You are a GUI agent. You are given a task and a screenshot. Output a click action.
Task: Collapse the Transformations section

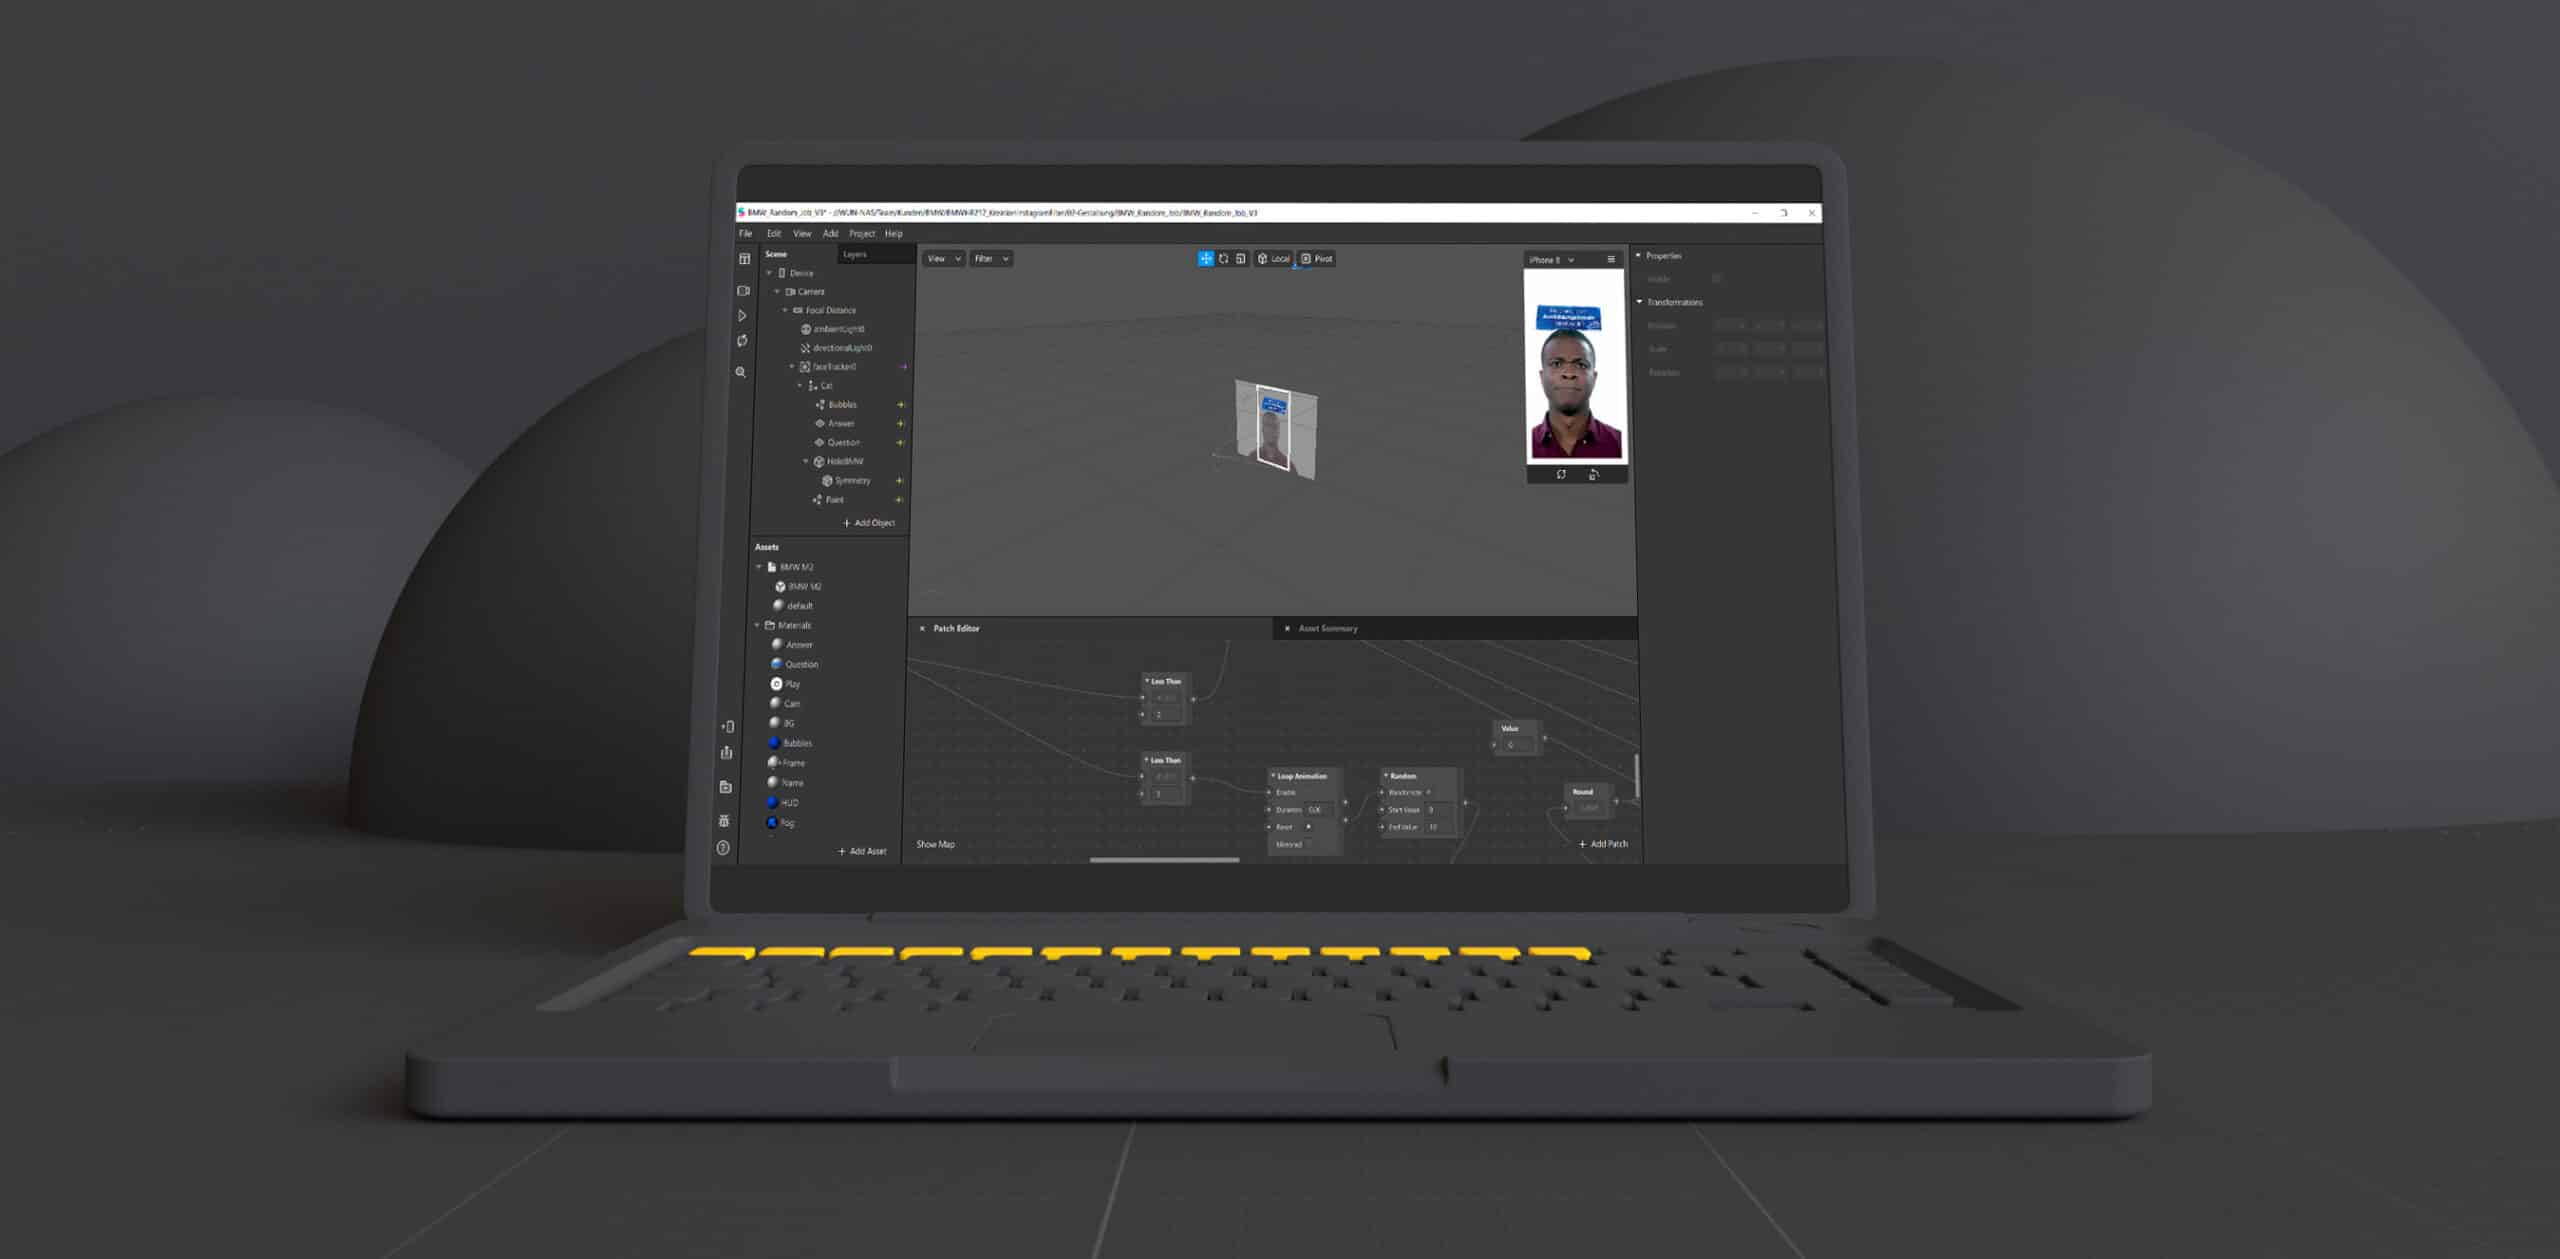(x=1640, y=302)
